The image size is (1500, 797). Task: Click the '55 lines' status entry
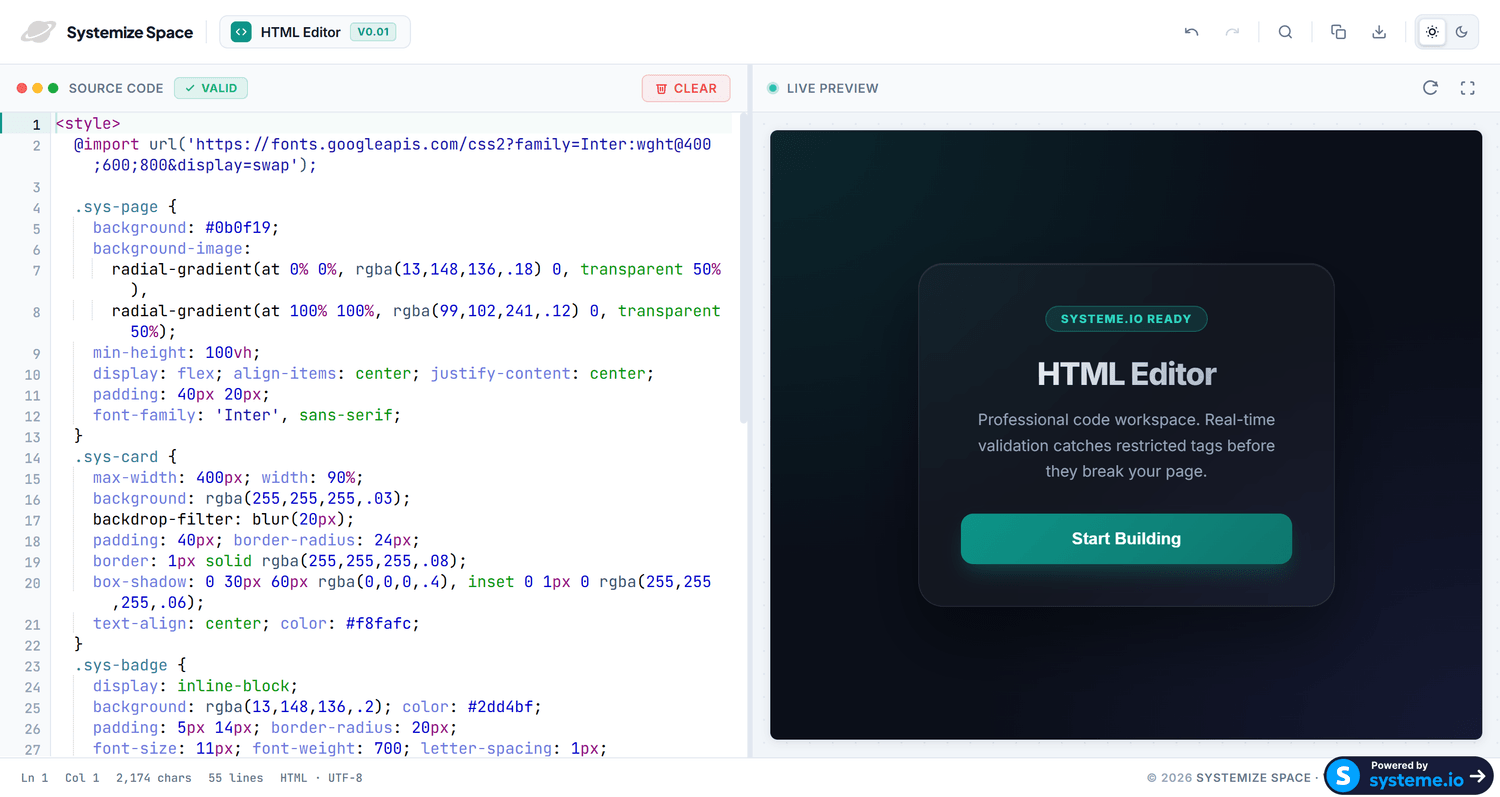236,777
